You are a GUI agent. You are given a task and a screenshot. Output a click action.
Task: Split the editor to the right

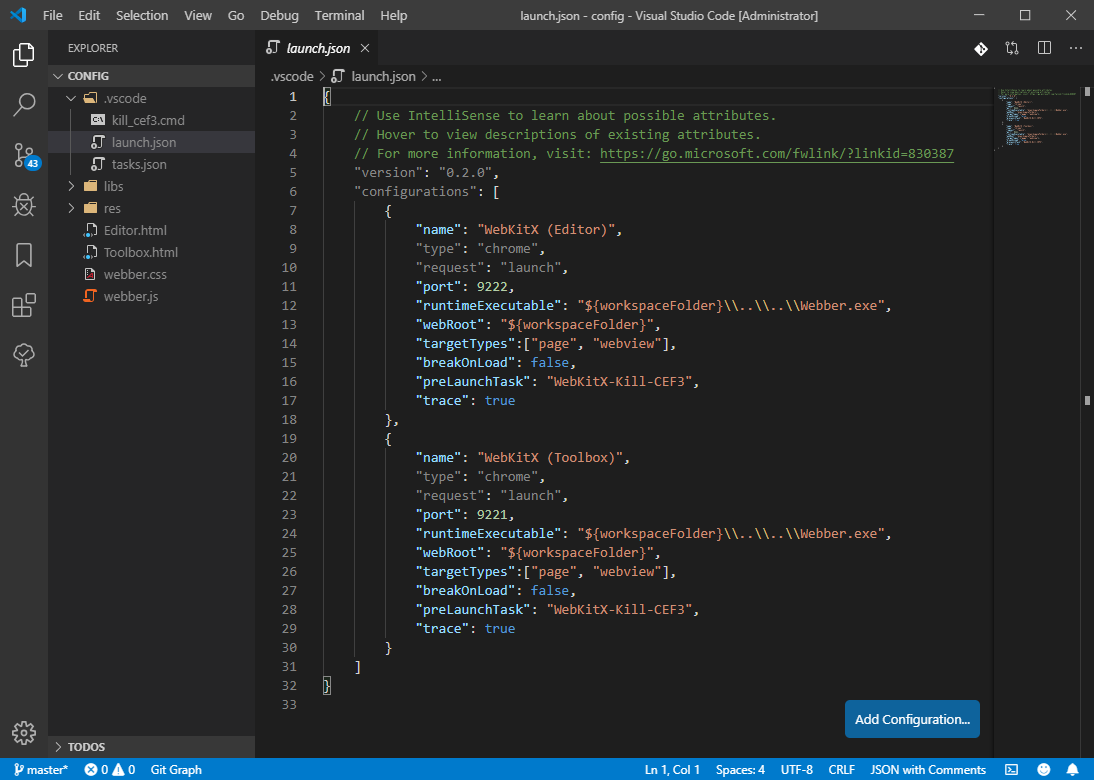point(1044,48)
